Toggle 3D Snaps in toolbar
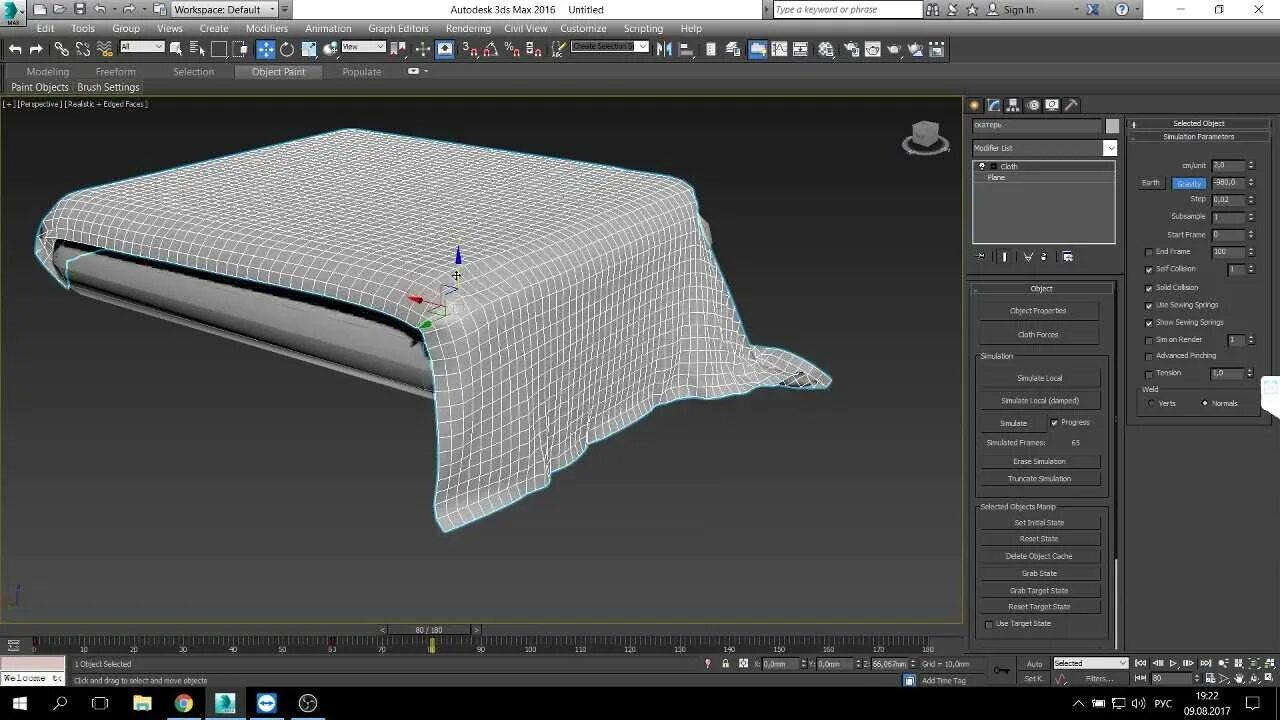Image resolution: width=1280 pixels, height=720 pixels. pos(470,48)
